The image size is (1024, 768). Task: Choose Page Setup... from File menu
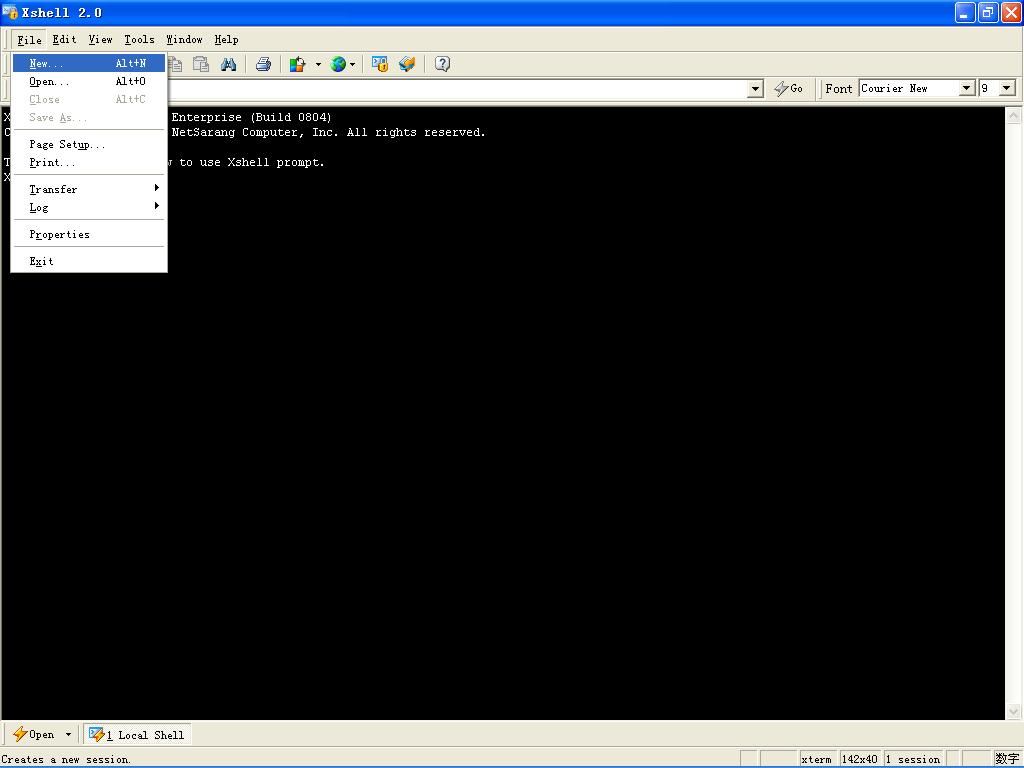(x=89, y=144)
